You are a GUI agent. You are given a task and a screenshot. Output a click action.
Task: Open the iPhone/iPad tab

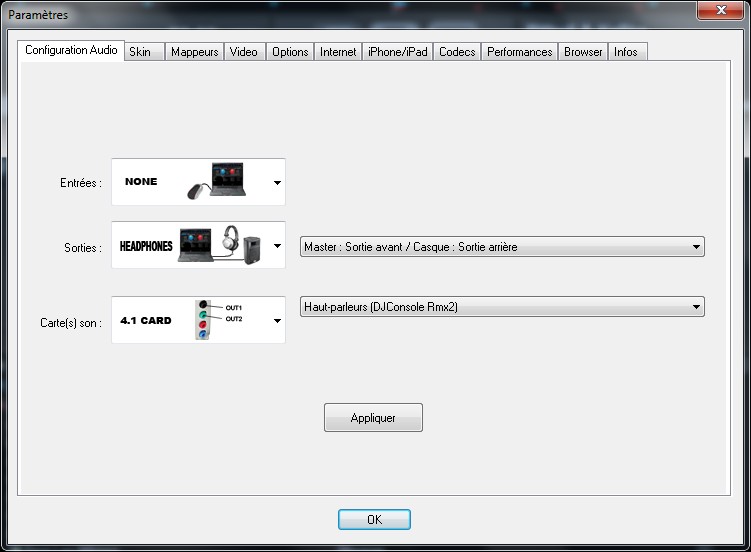(398, 52)
